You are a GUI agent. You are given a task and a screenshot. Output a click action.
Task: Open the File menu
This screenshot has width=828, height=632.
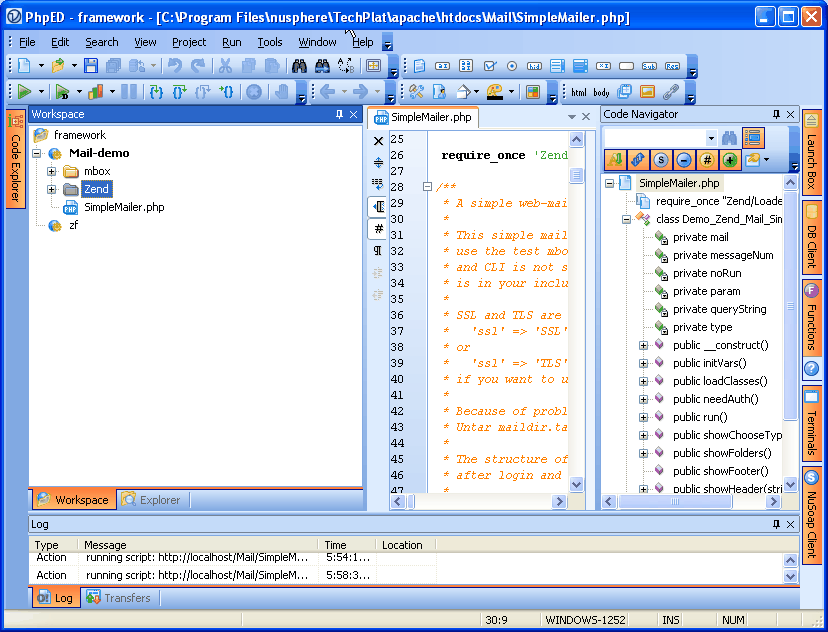coord(27,42)
